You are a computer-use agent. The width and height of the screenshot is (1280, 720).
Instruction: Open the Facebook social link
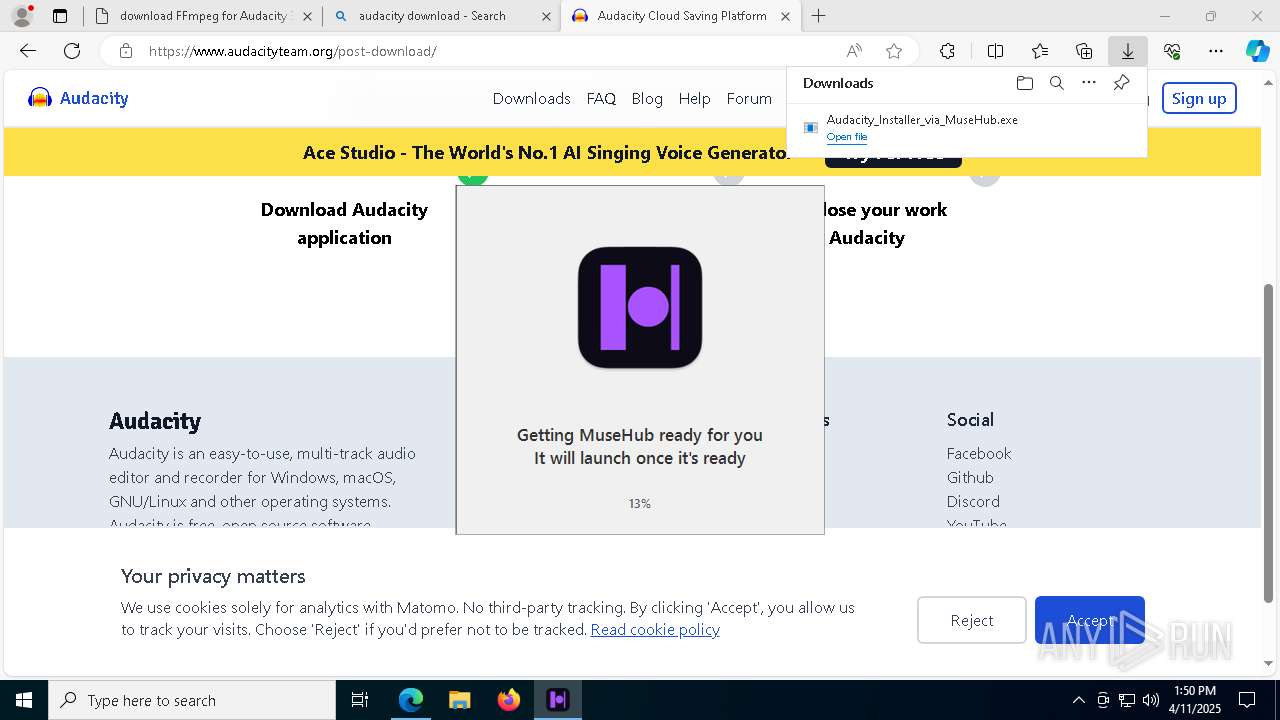pos(979,453)
